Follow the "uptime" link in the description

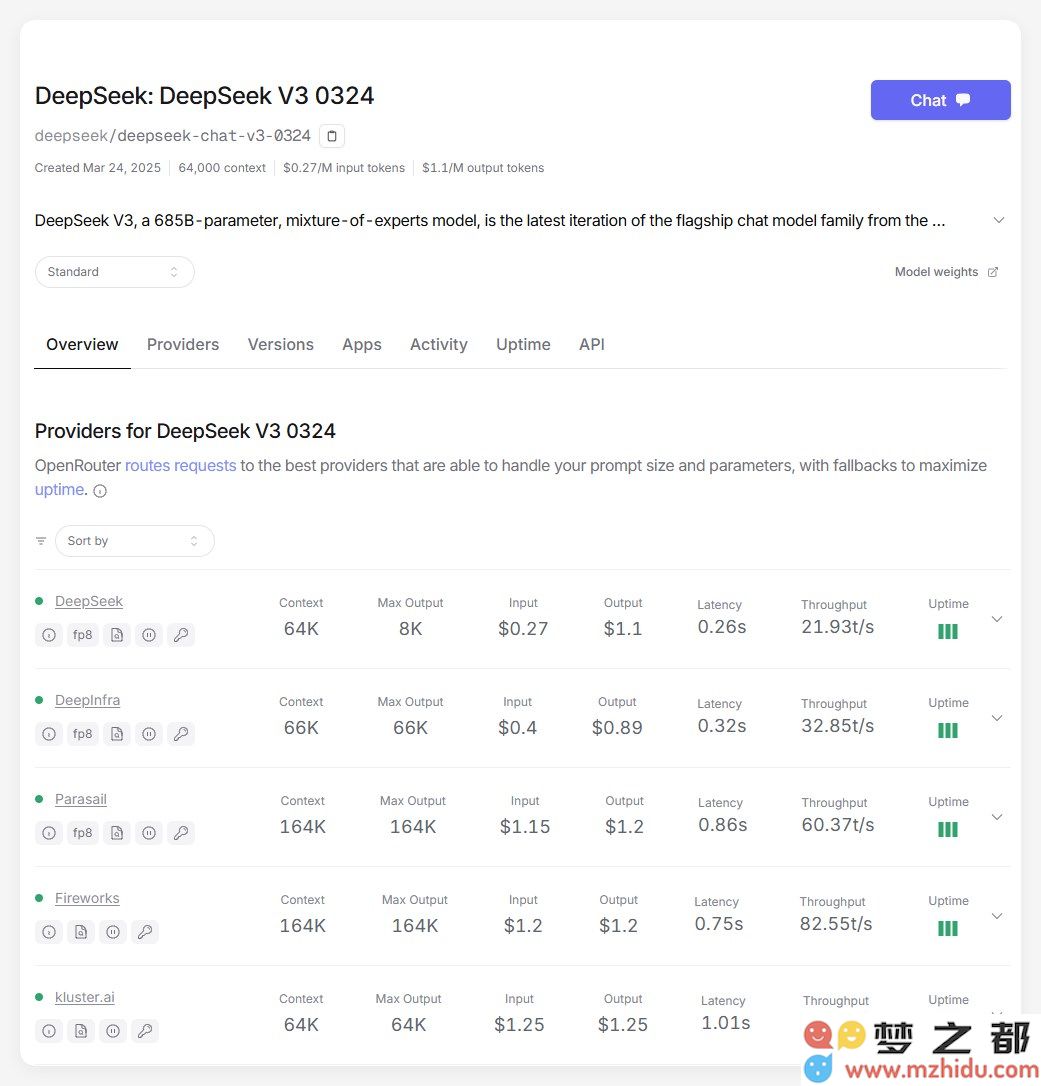(x=61, y=490)
